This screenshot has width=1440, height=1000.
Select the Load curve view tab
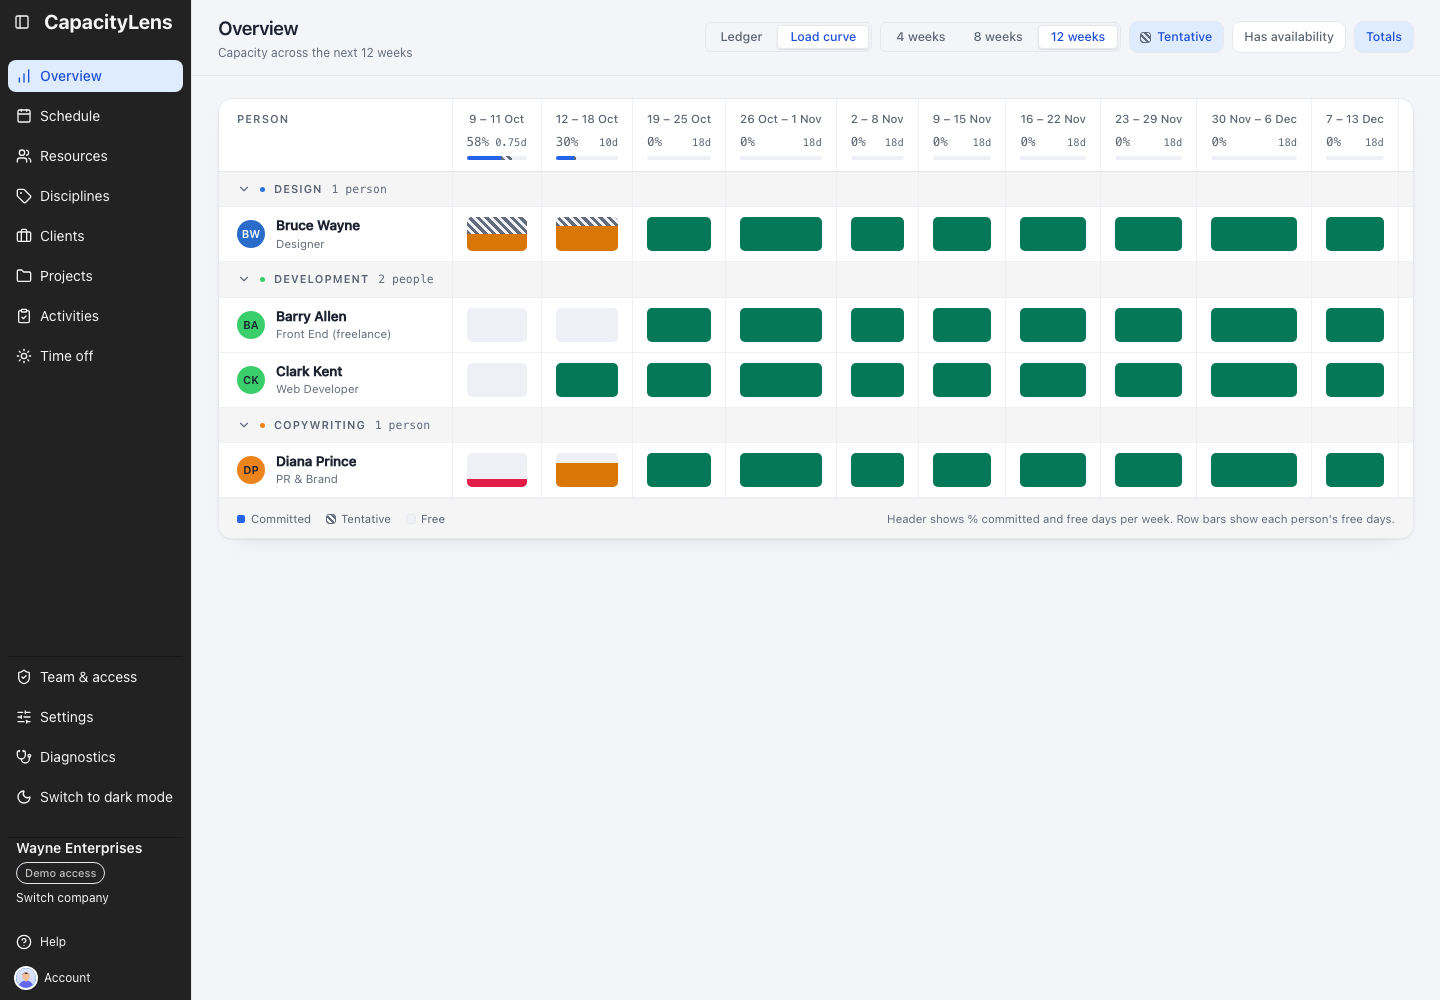(x=823, y=37)
